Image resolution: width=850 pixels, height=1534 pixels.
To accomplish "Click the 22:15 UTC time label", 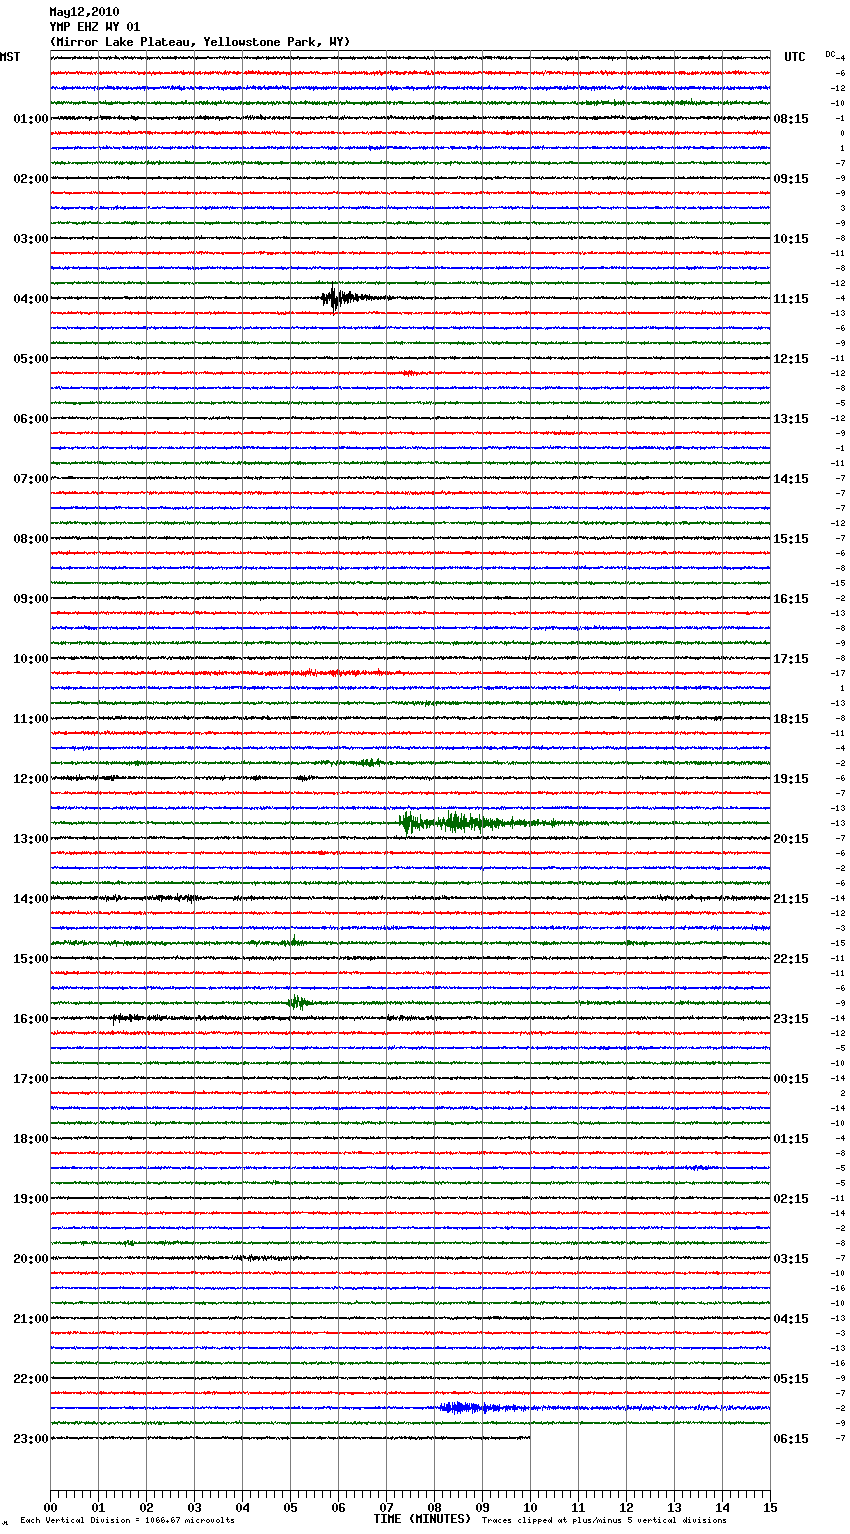I will (791, 959).
